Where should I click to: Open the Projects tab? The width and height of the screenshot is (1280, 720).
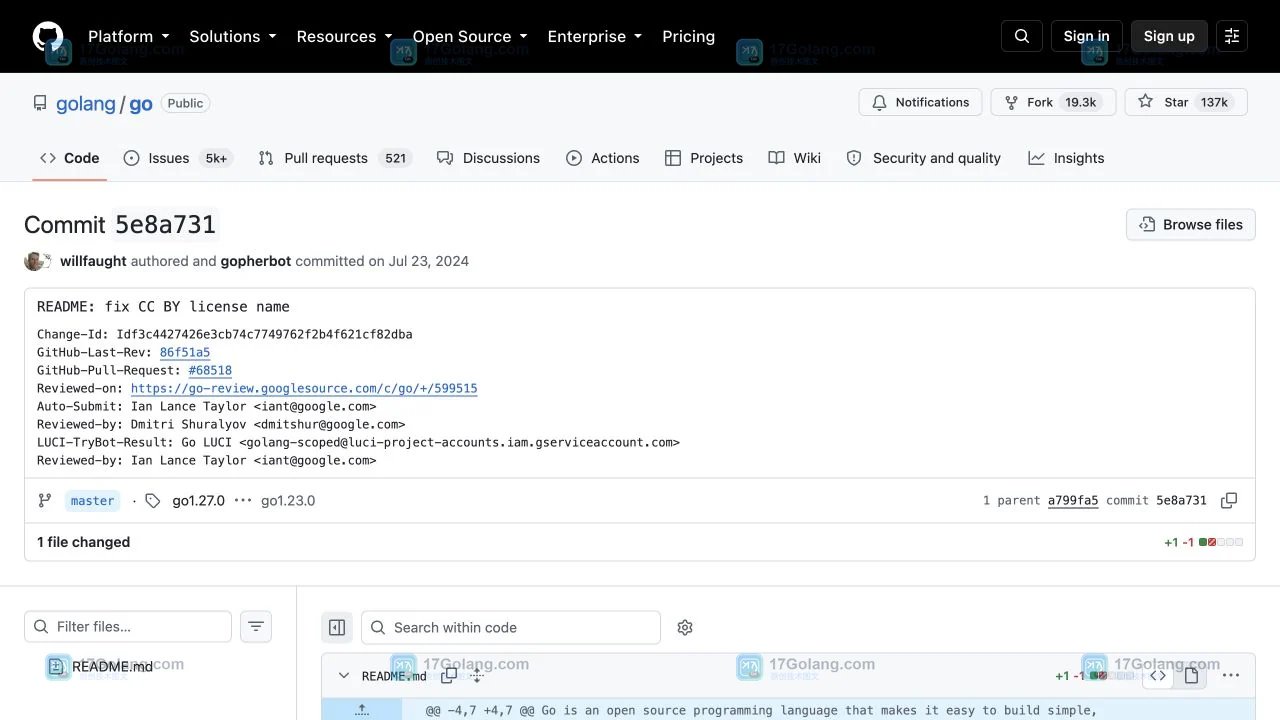point(704,158)
